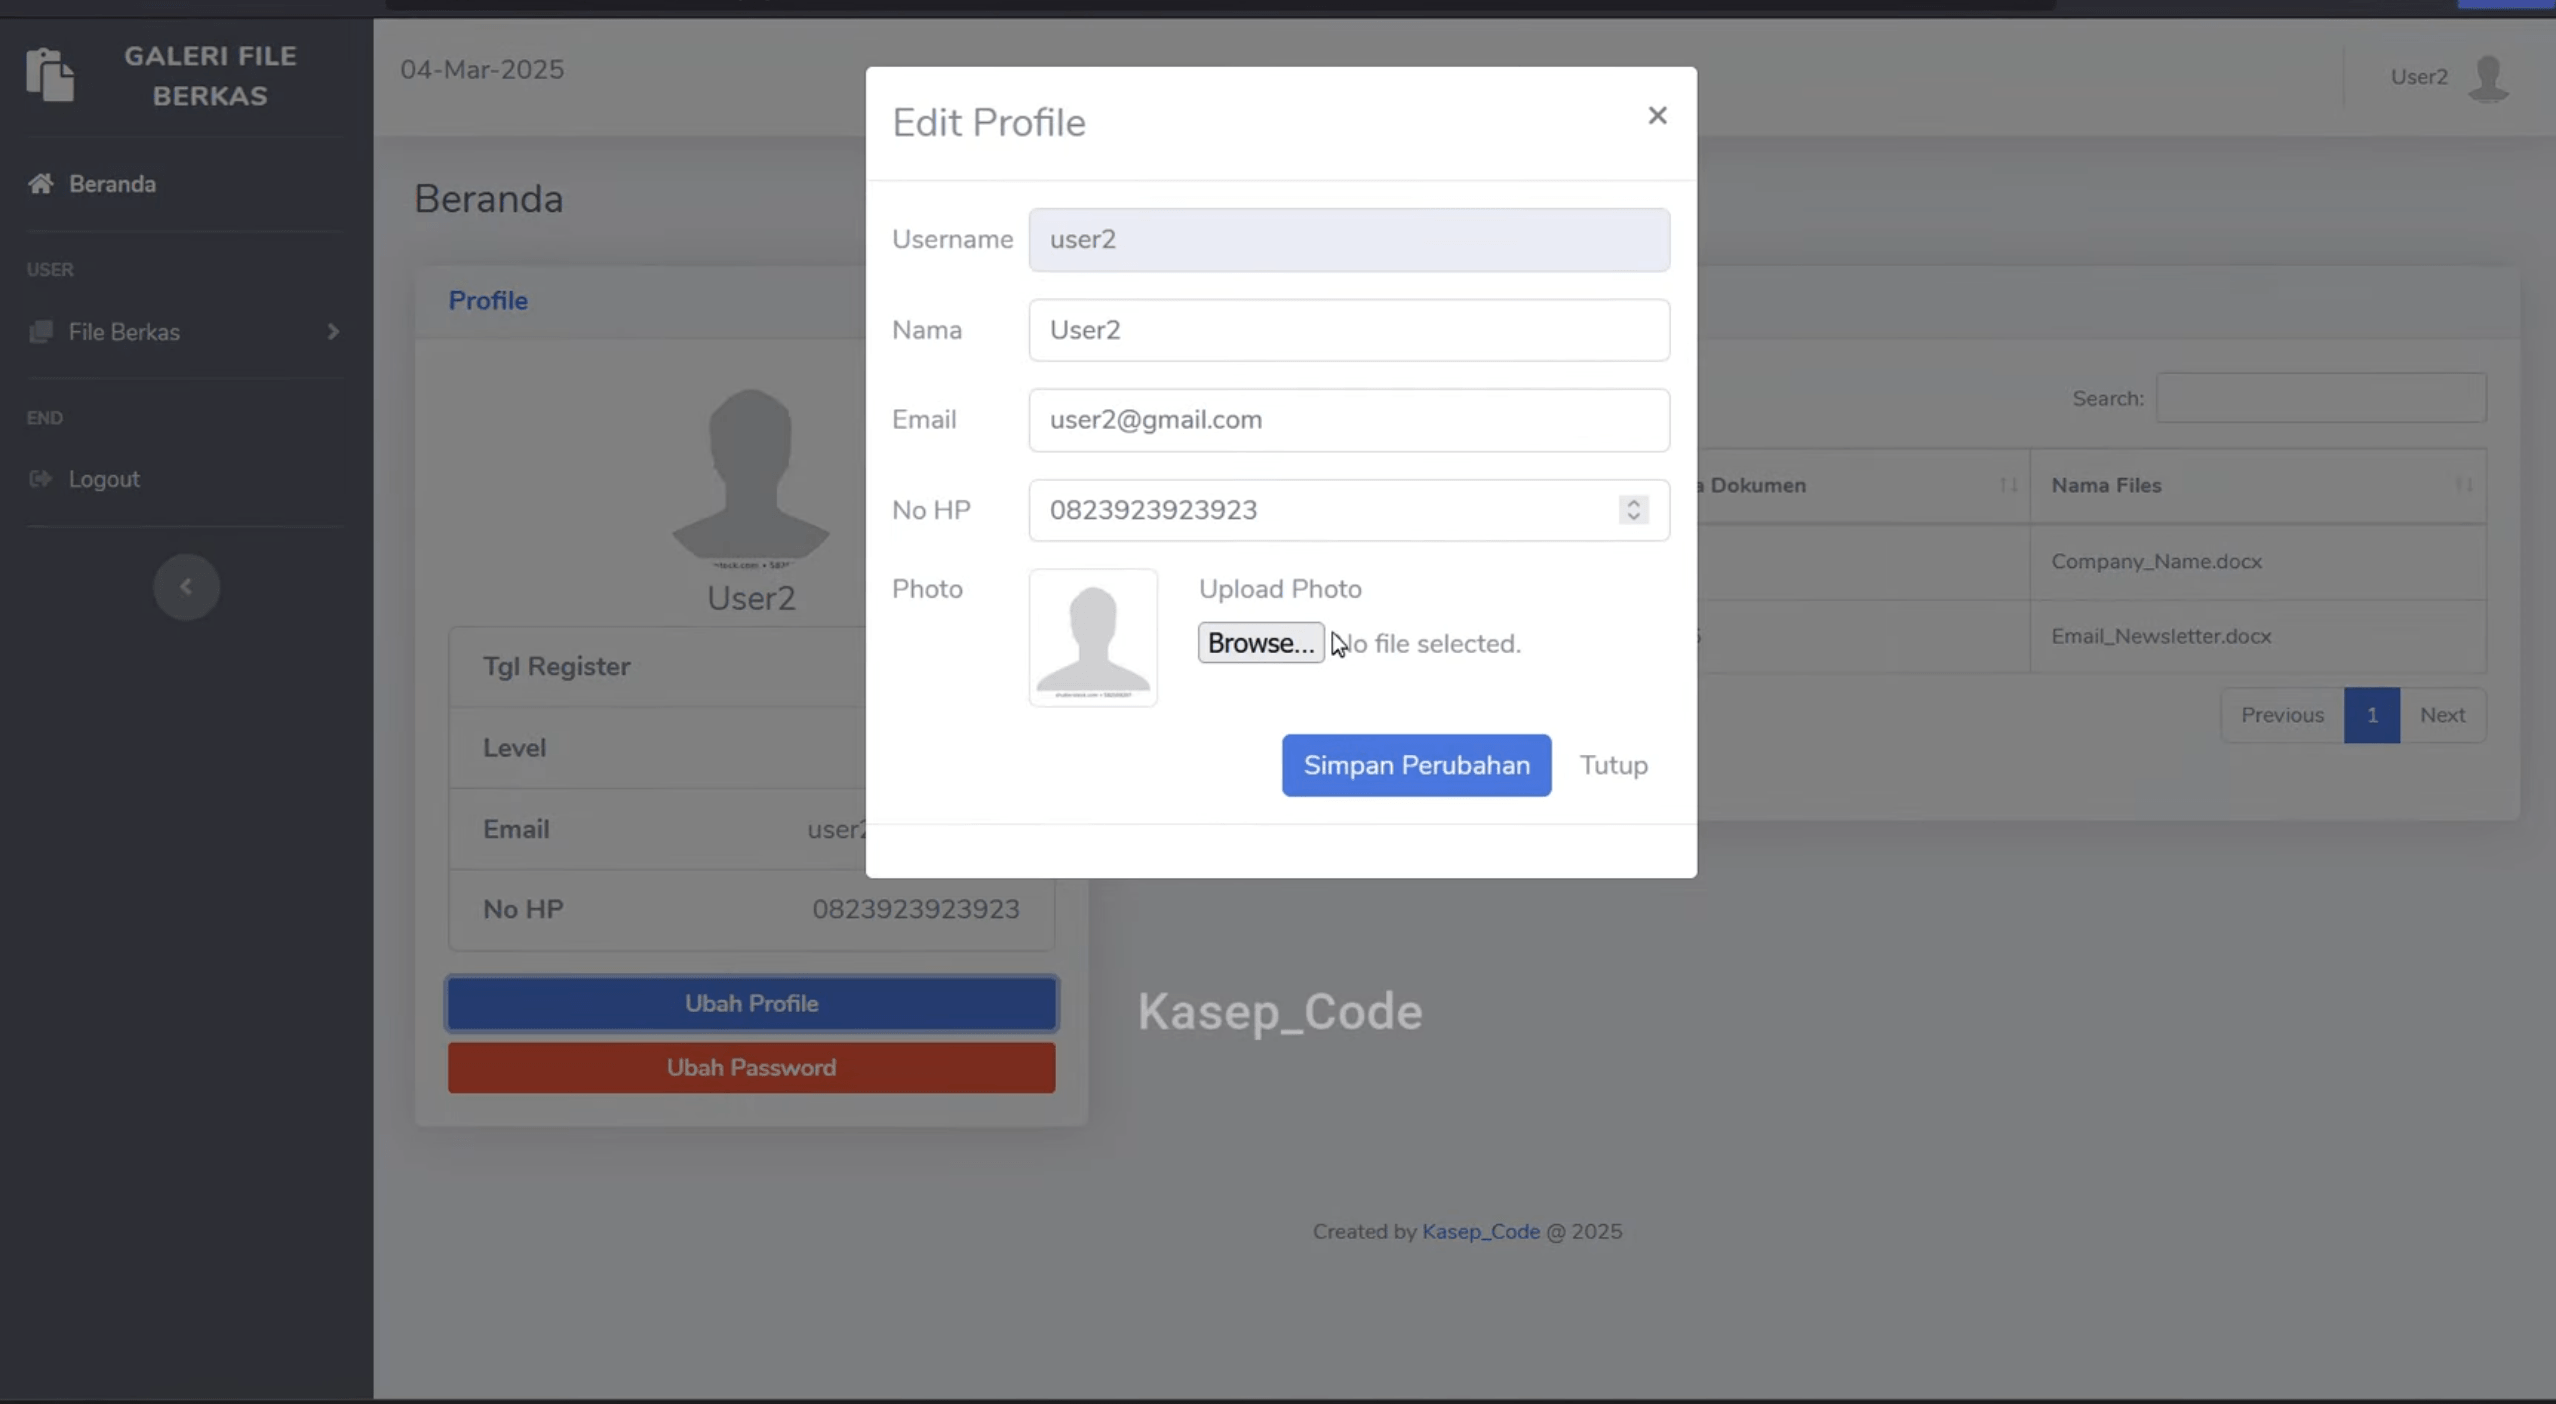Click Logout in the sidebar

pyautogui.click(x=104, y=479)
